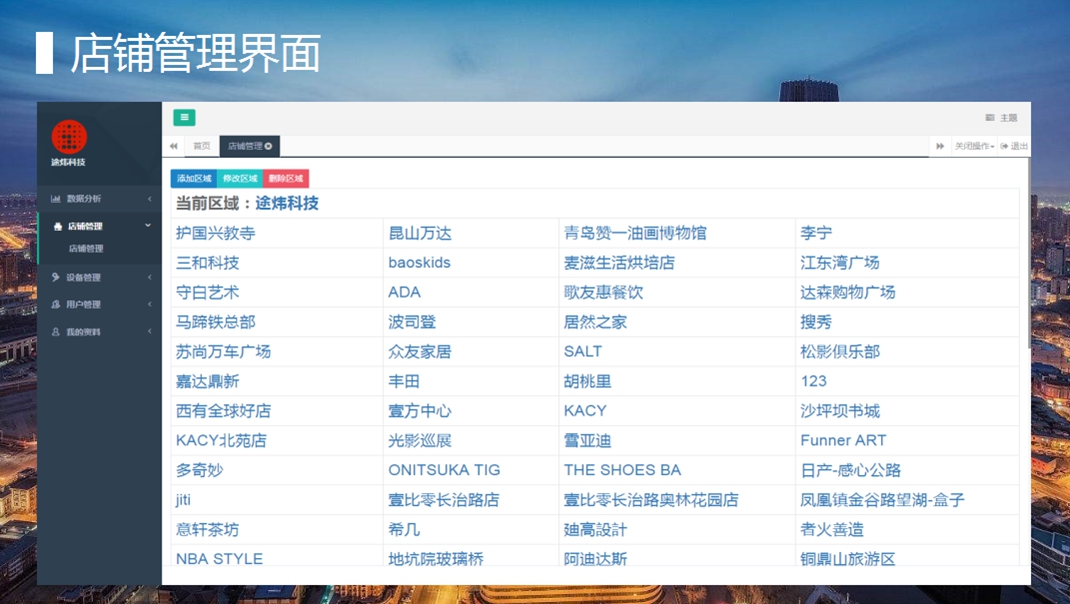Expand the 设备管理 menu chevron
This screenshot has width=1070, height=604.
point(149,277)
